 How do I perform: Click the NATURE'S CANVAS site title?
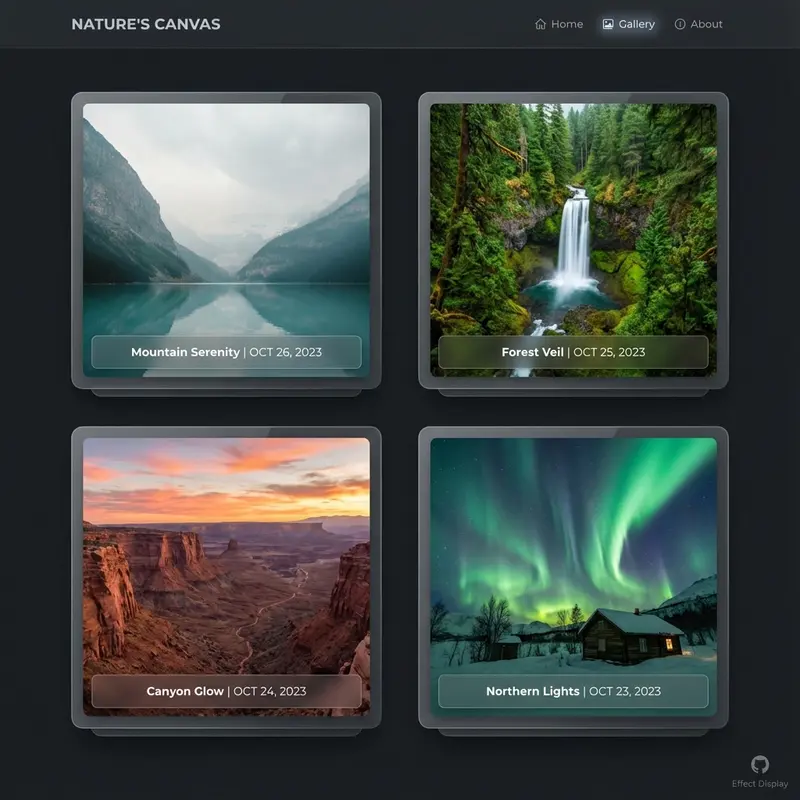[x=146, y=24]
